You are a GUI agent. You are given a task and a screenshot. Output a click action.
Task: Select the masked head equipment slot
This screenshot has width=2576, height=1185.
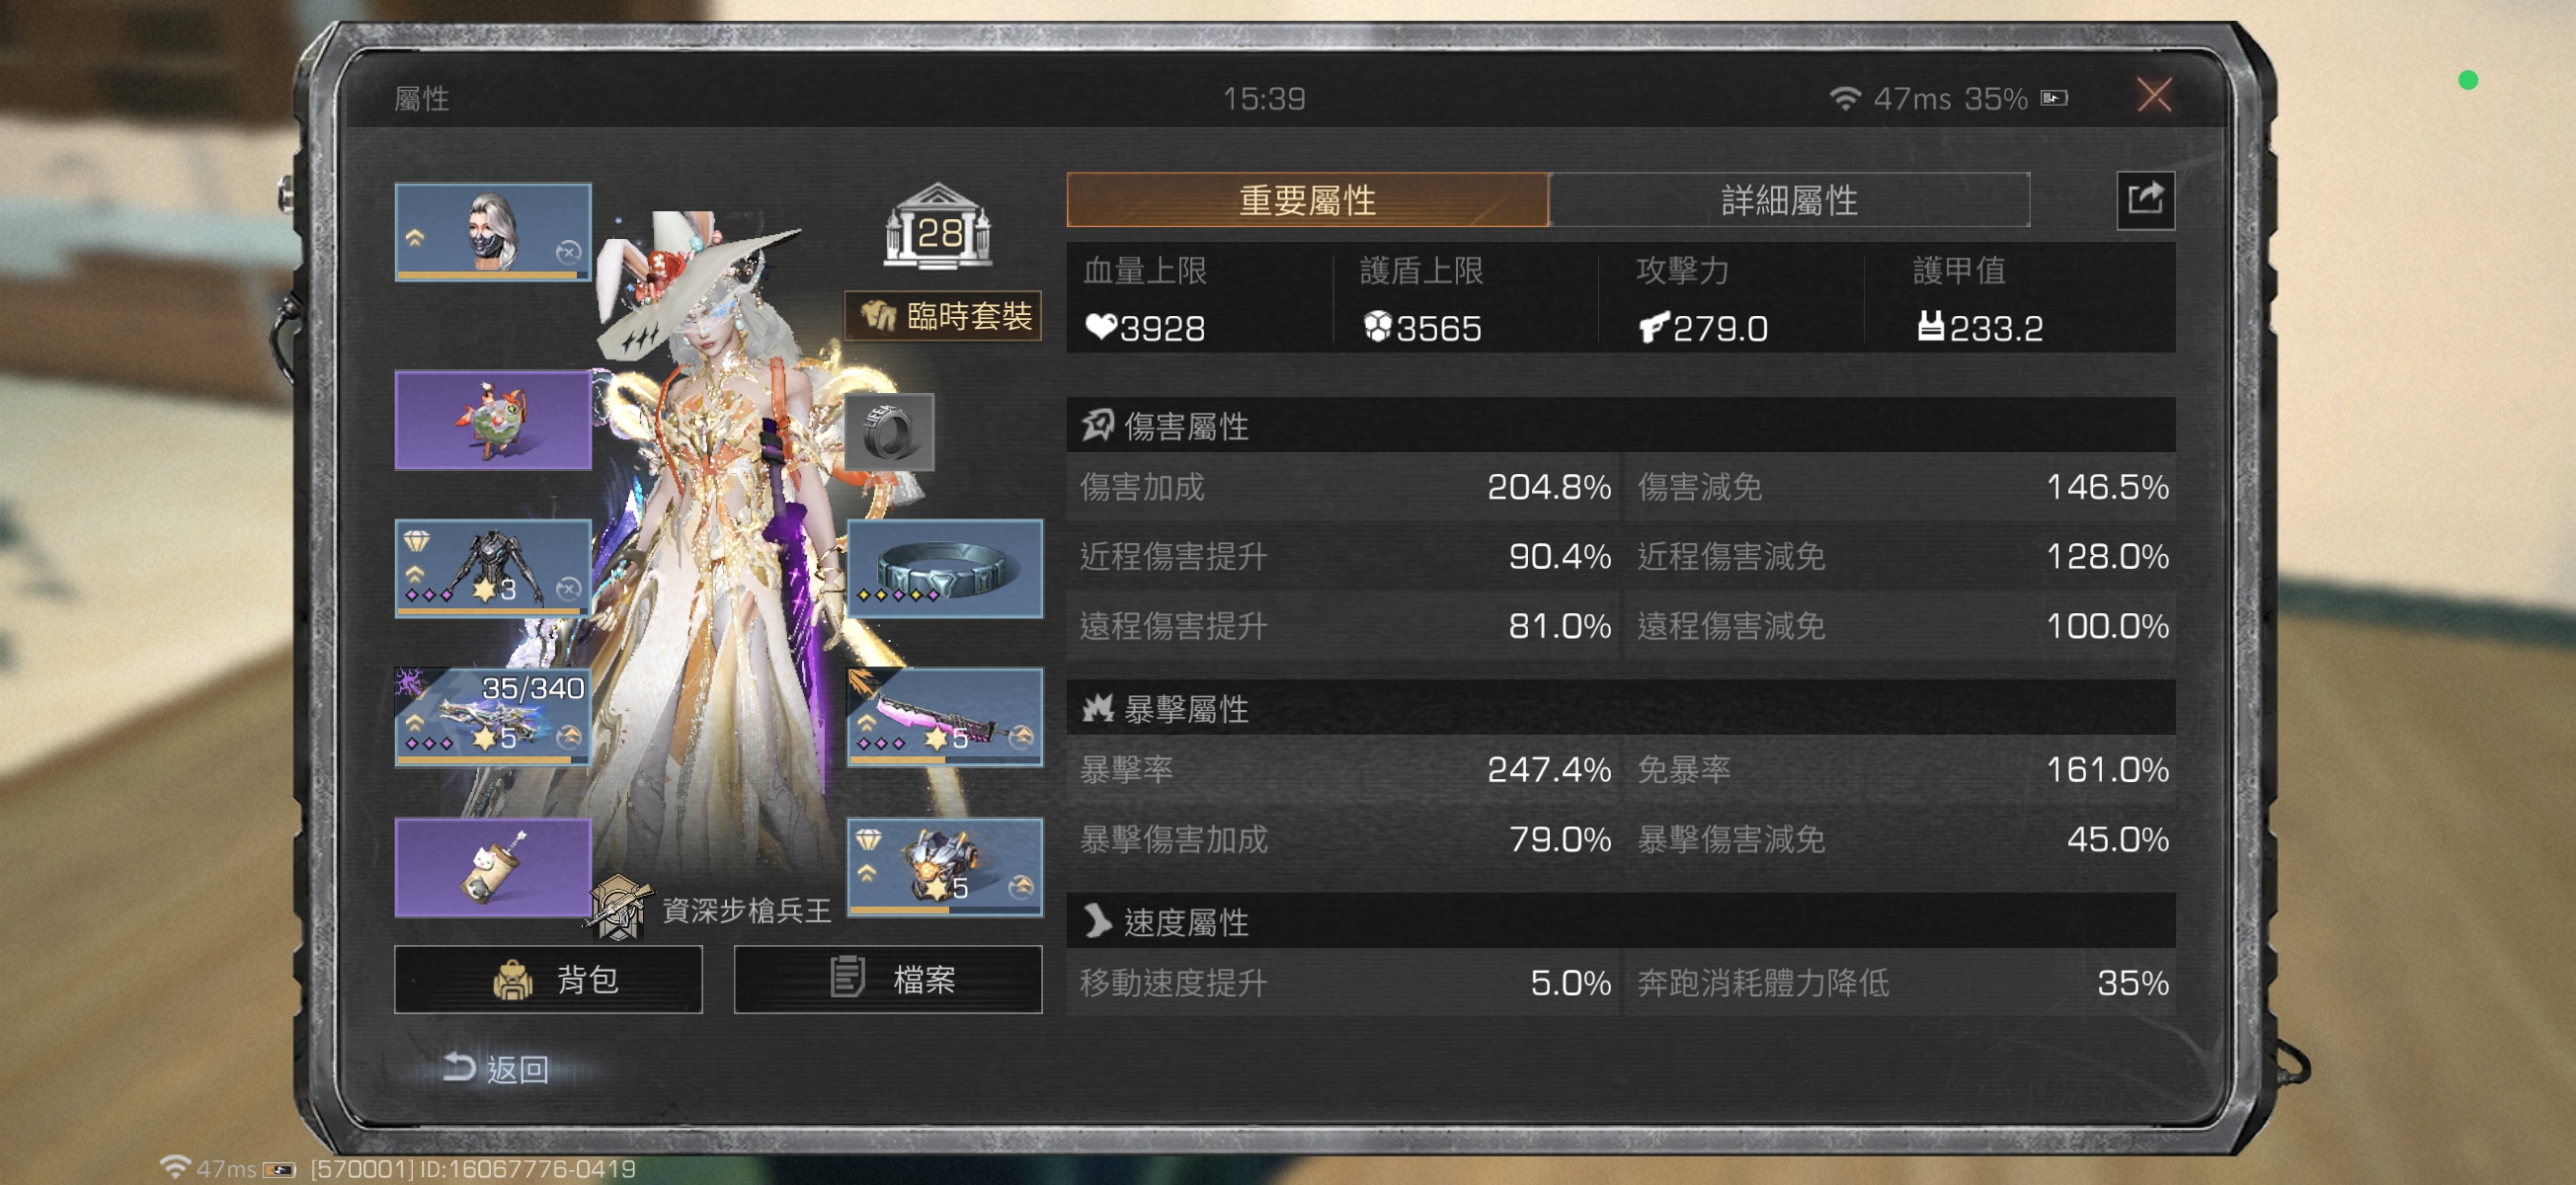pyautogui.click(x=493, y=232)
